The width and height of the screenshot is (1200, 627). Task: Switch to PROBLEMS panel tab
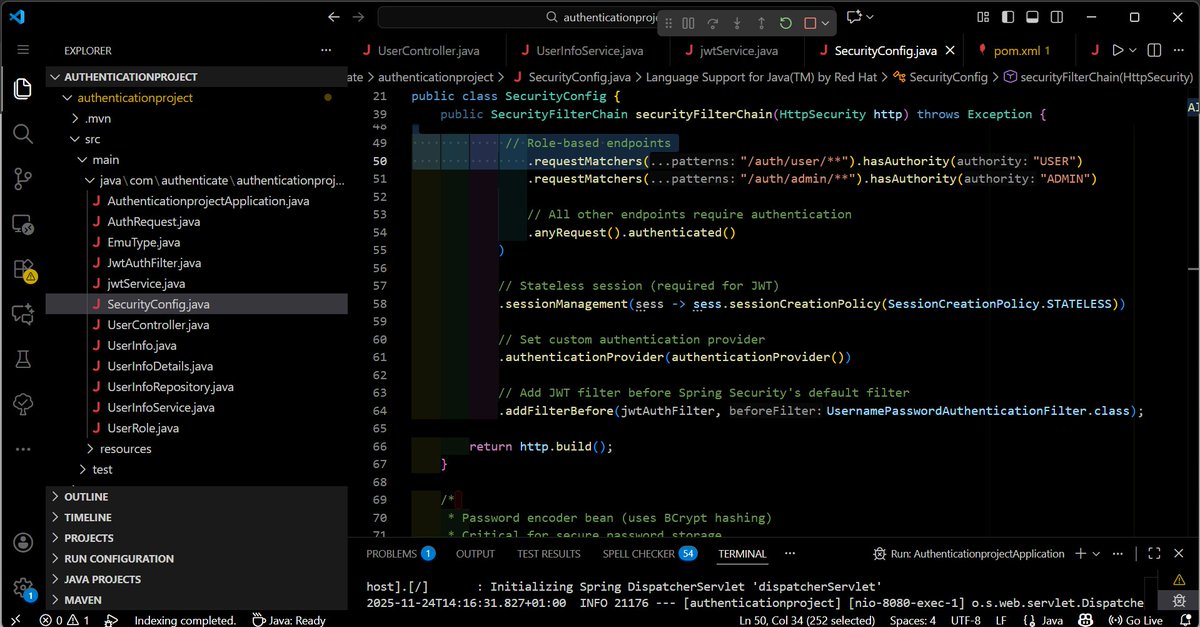[x=400, y=553]
